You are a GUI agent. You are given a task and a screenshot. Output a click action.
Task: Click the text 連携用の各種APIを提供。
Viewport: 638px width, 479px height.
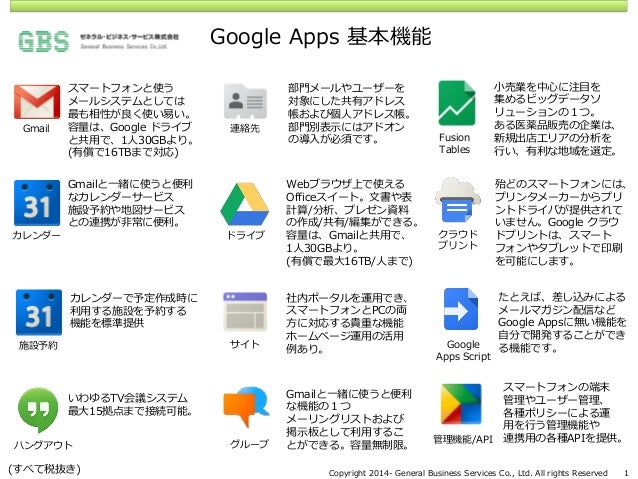pos(563,438)
